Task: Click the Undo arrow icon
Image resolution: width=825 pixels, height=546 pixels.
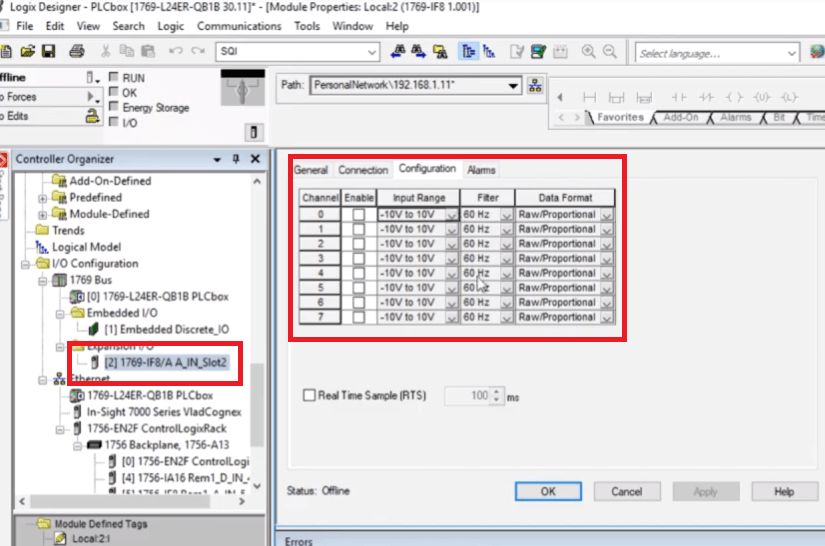Action: [175, 51]
